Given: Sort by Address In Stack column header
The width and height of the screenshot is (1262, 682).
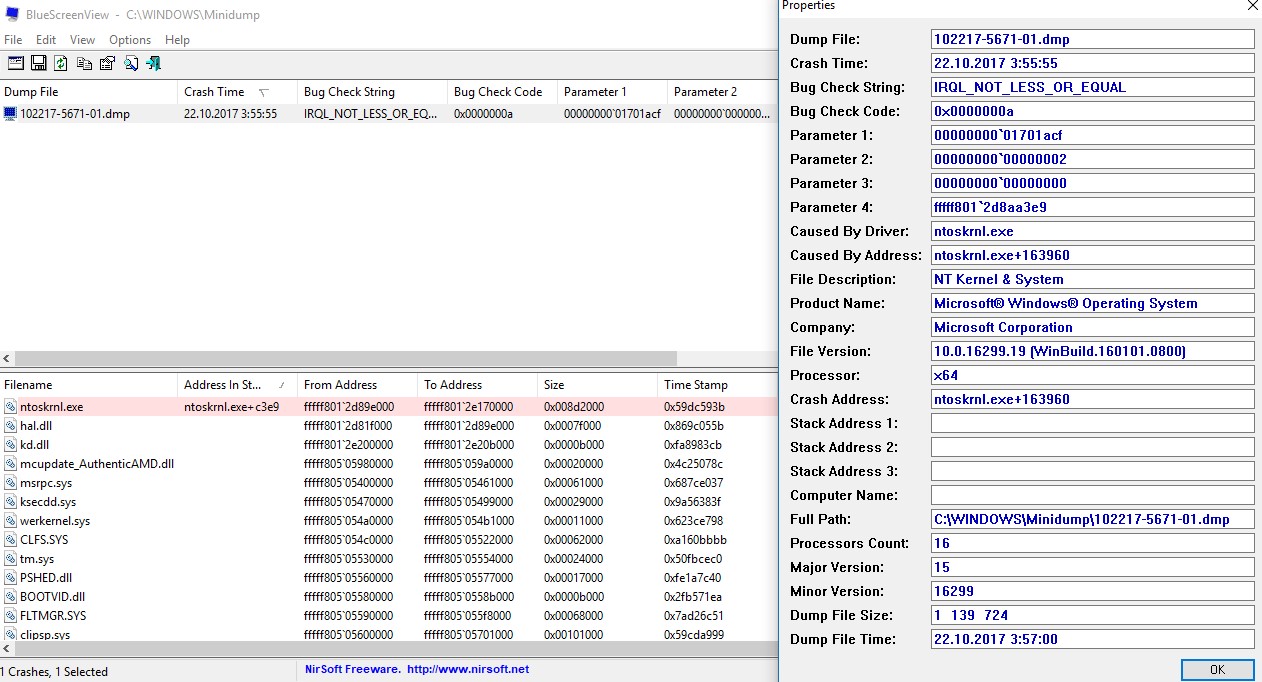Looking at the screenshot, I should pos(239,385).
